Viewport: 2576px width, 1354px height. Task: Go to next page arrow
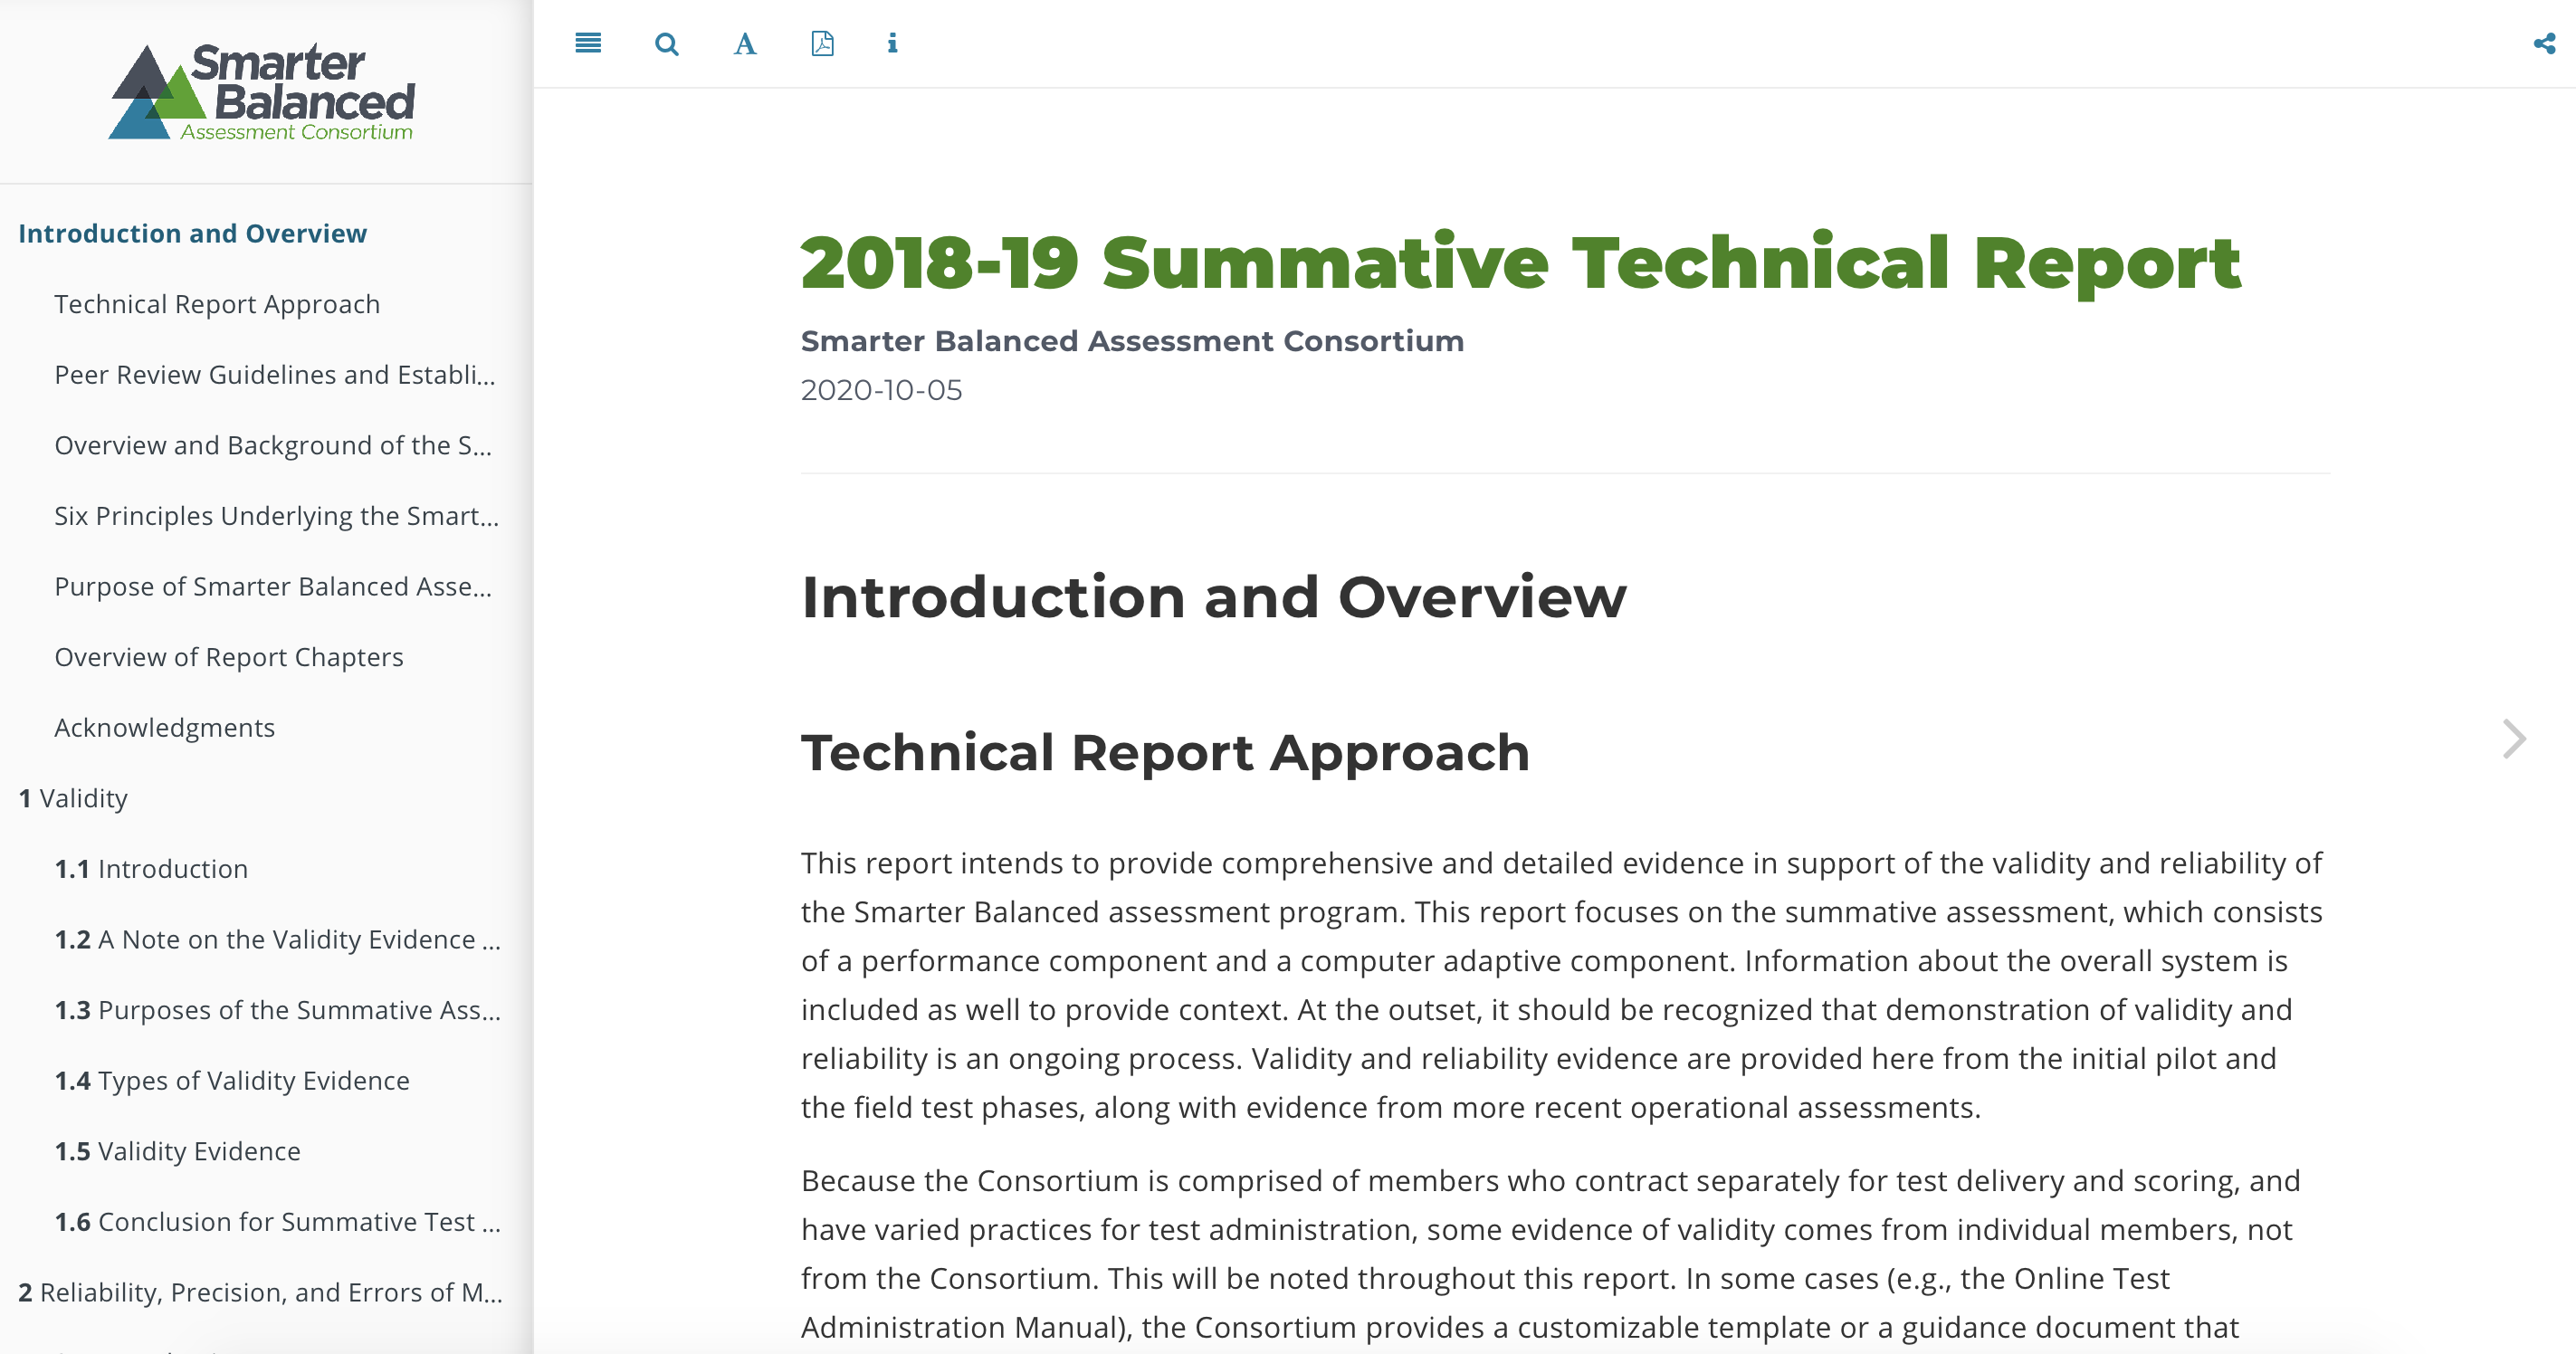[2514, 739]
